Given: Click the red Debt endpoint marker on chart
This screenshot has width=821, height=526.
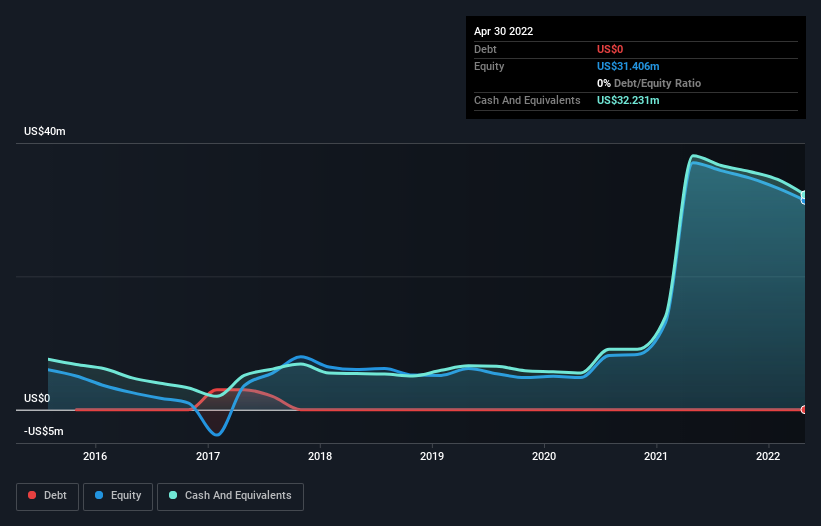Looking at the screenshot, I should click(x=804, y=410).
